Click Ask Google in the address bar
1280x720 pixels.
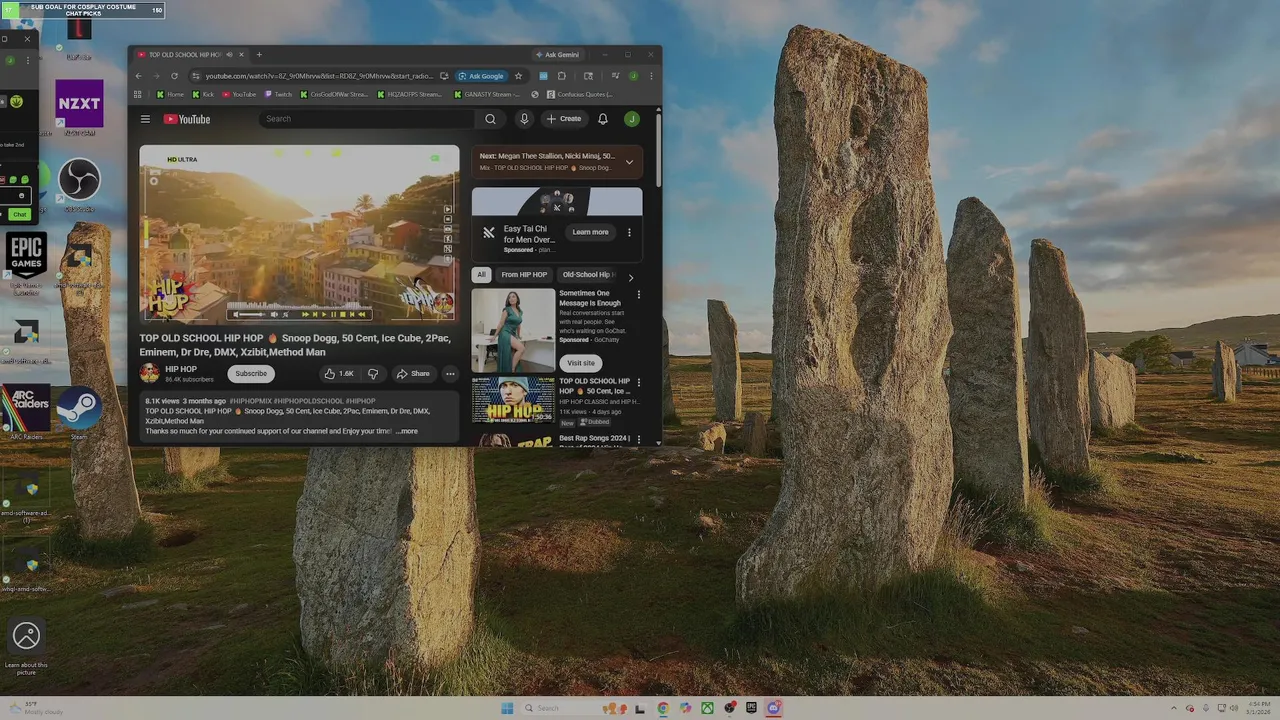click(481, 76)
